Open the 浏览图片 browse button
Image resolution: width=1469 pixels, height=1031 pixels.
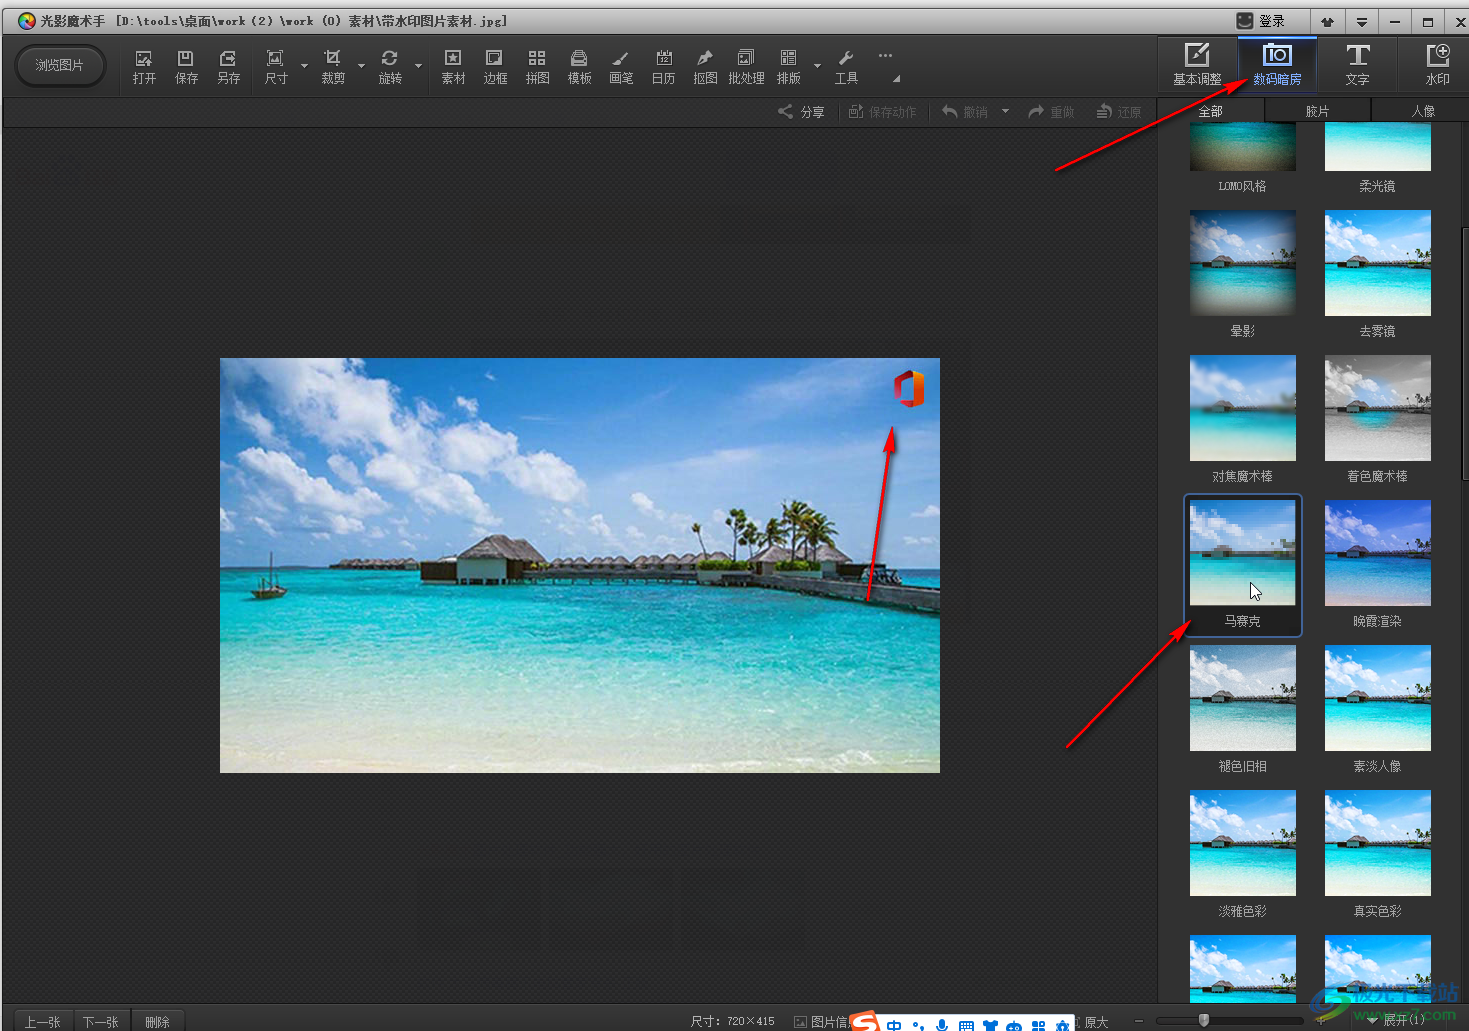coord(60,66)
